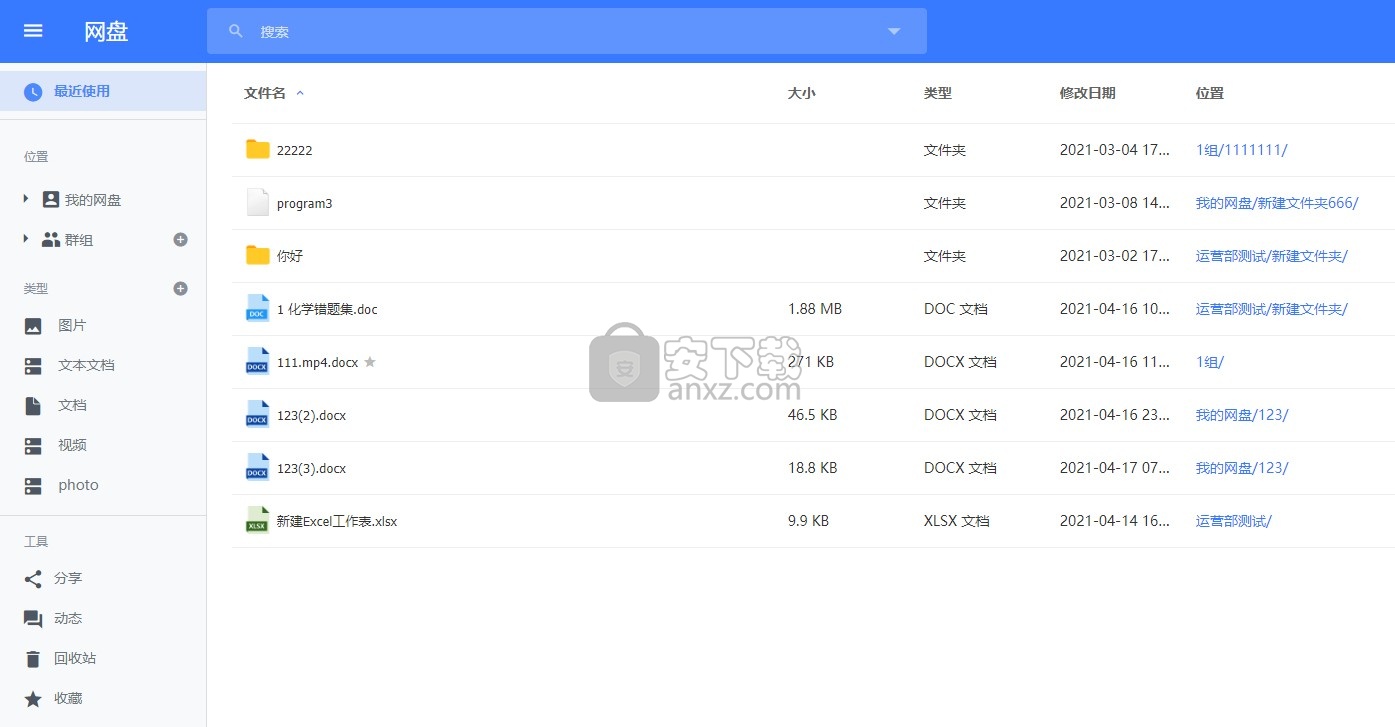Screen dimensions: 1395x727
Task: Select the file 123(3).docx
Action: [x=312, y=468]
